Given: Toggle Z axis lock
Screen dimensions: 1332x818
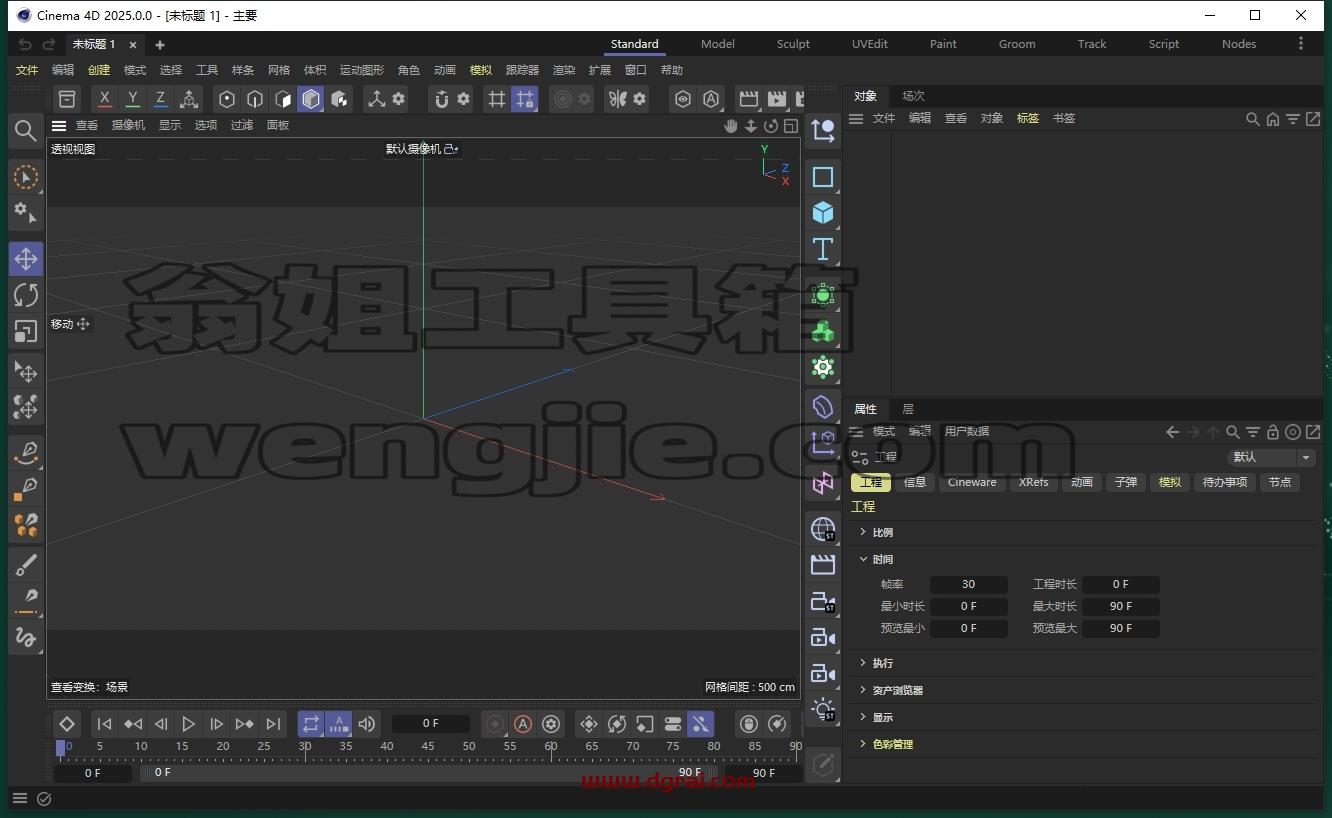Looking at the screenshot, I should [160, 99].
